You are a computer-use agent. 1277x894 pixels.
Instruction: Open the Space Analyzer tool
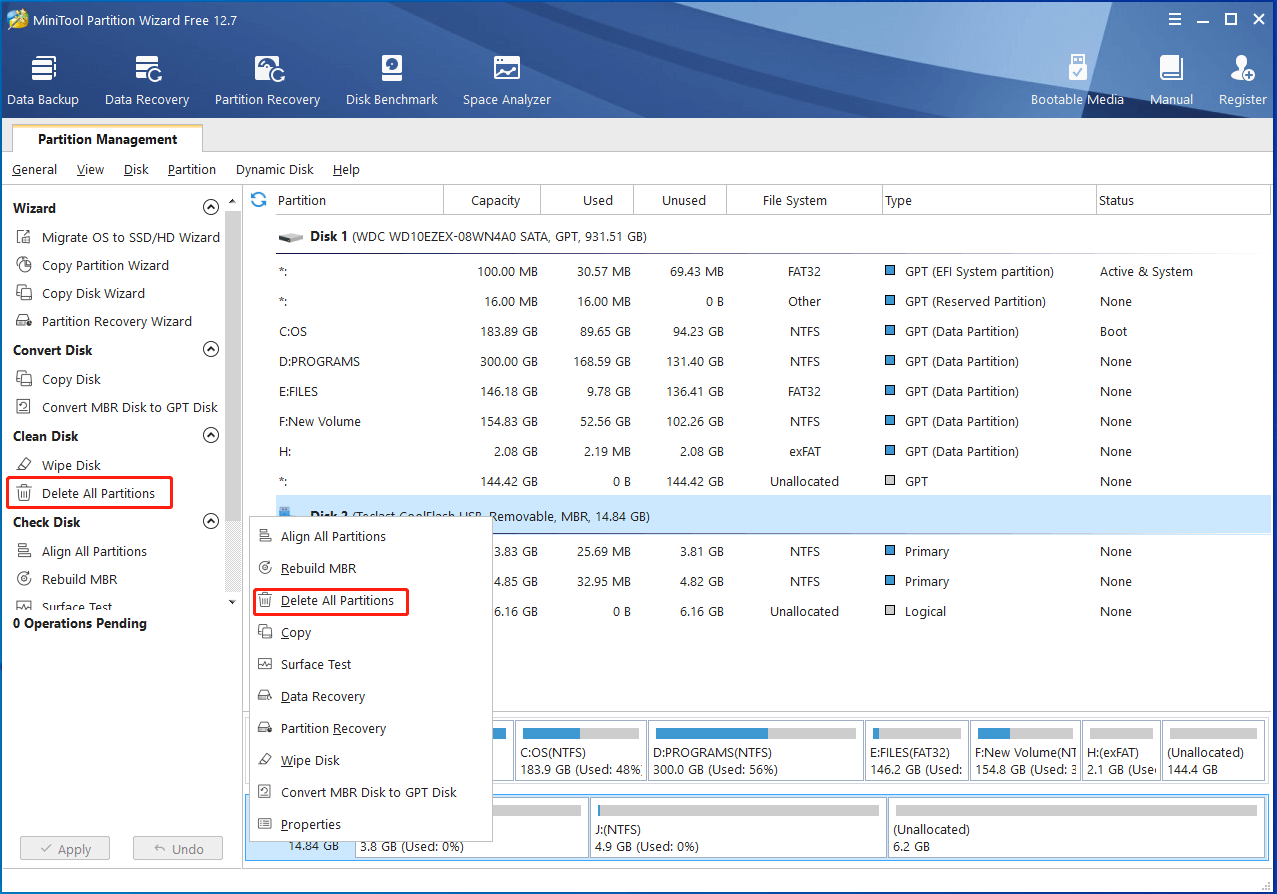pos(507,80)
